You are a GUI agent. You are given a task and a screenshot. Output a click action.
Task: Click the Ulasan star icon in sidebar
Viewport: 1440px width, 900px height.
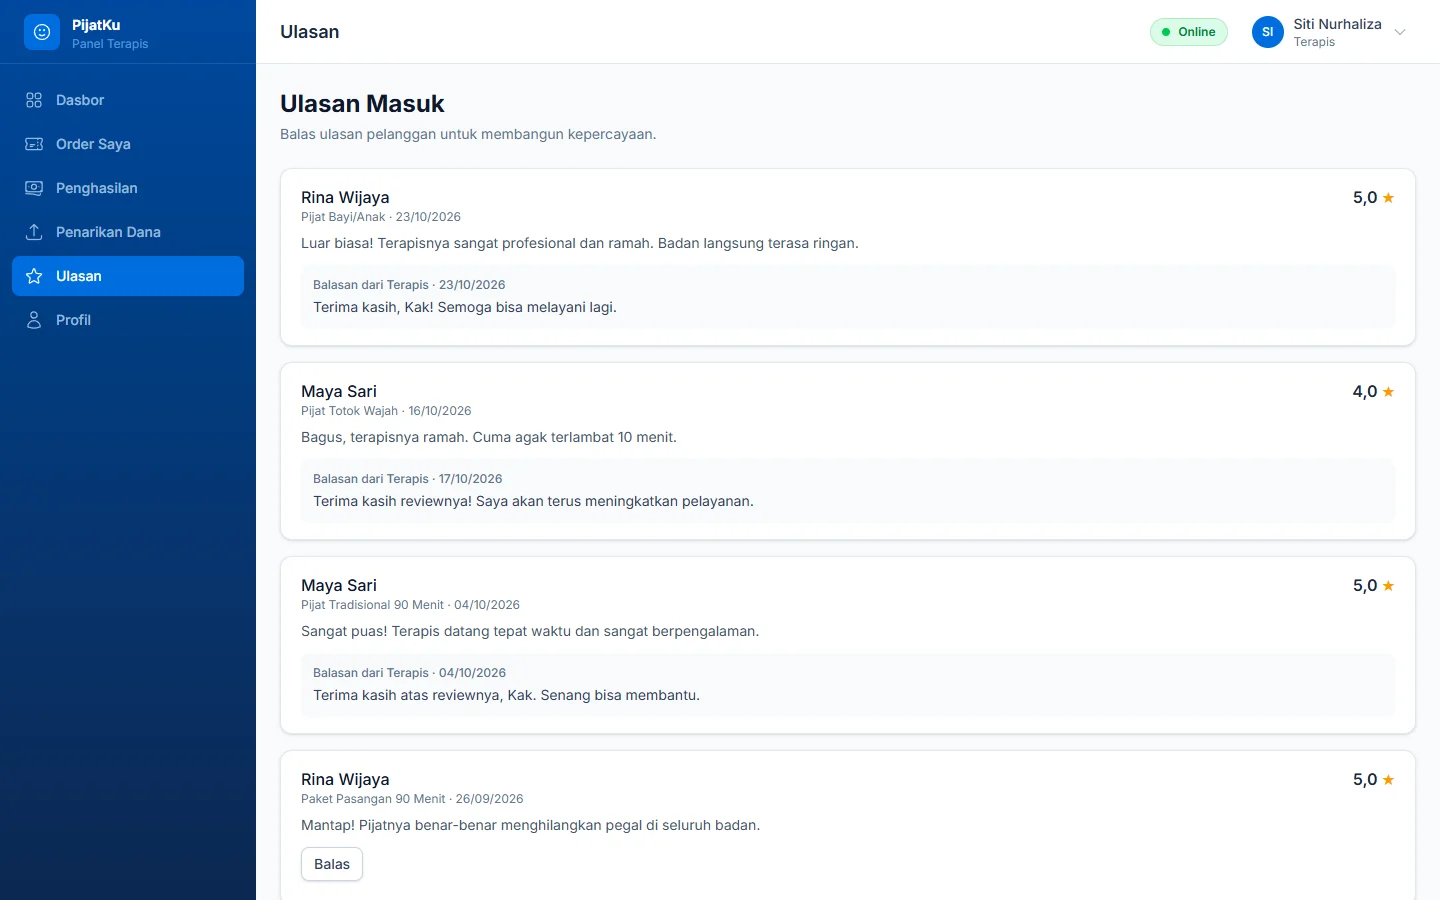tap(34, 276)
